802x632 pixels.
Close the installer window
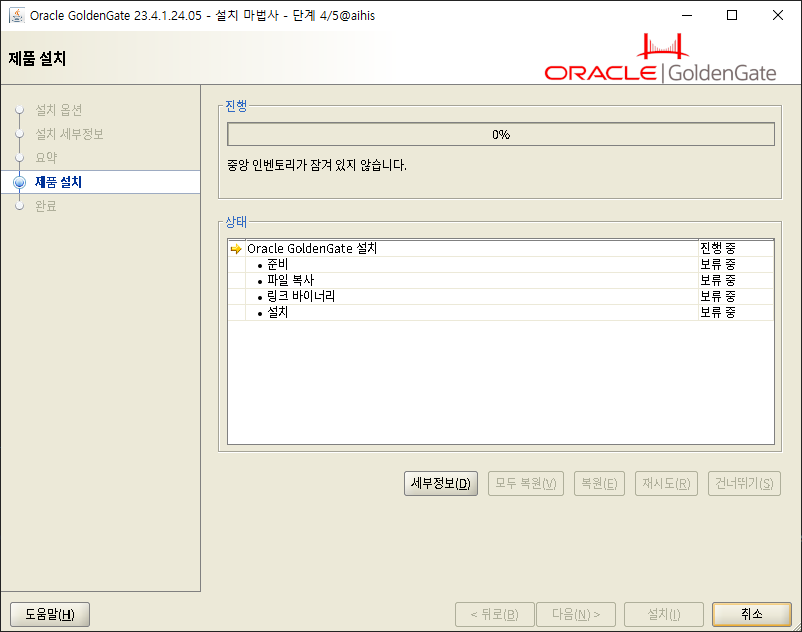[777, 15]
